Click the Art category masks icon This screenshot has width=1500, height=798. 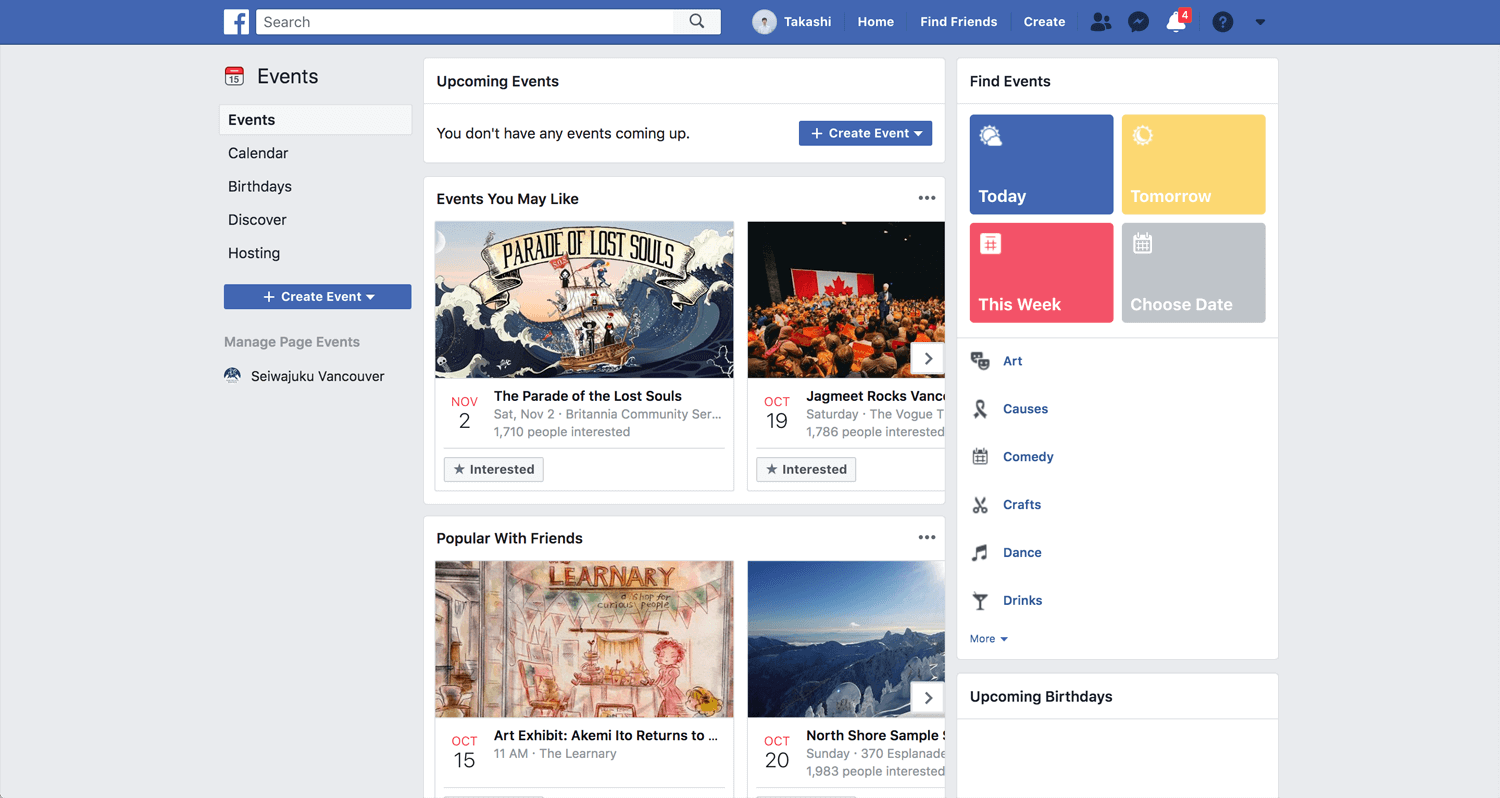[x=980, y=361]
